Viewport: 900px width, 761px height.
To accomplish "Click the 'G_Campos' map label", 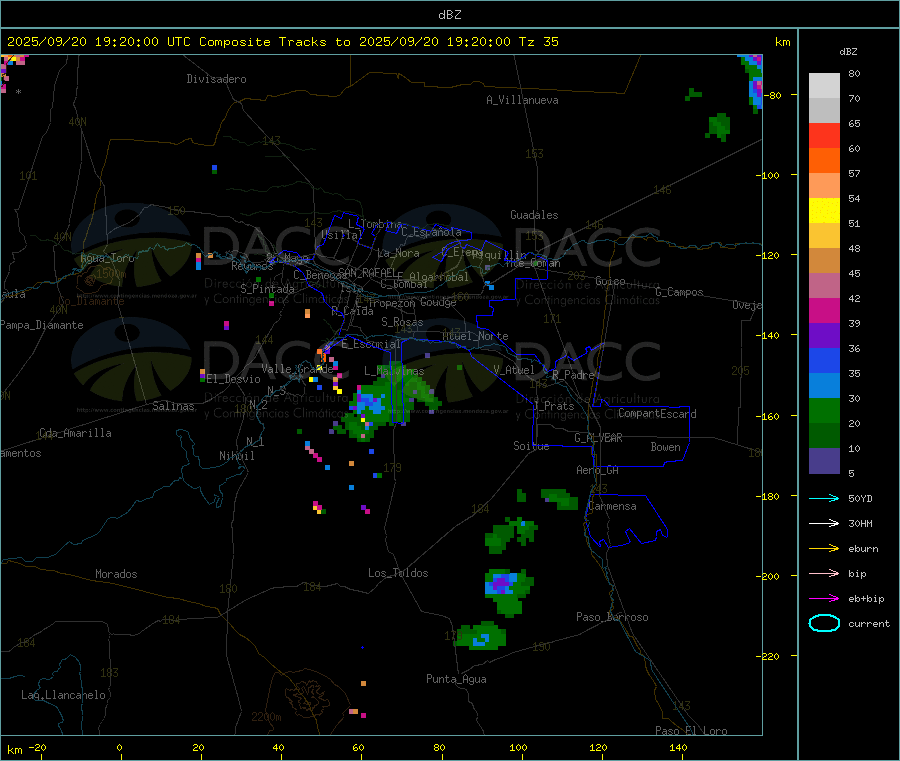I will point(679,292).
